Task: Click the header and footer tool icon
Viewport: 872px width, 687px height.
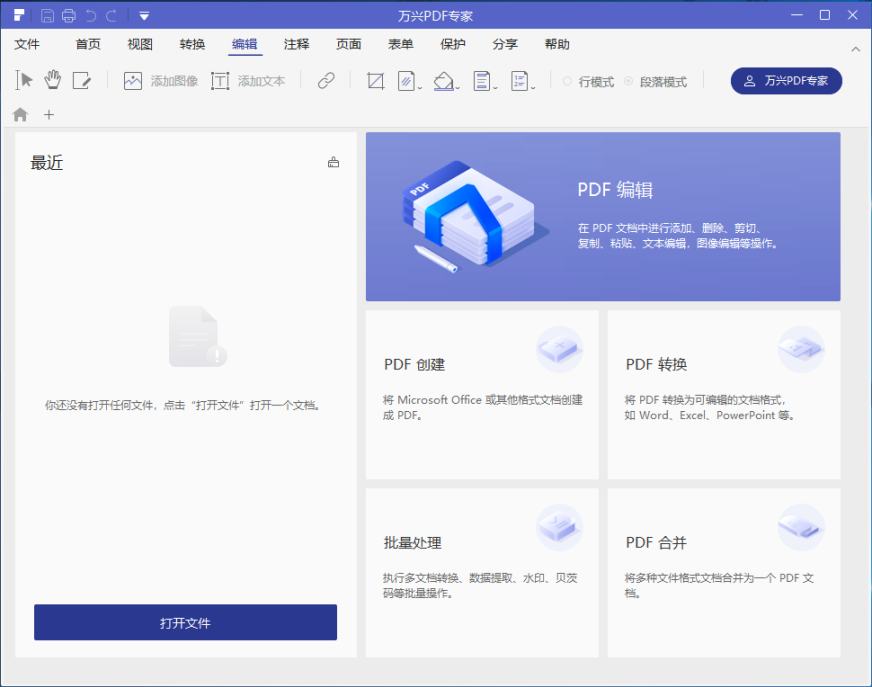Action: pos(482,81)
